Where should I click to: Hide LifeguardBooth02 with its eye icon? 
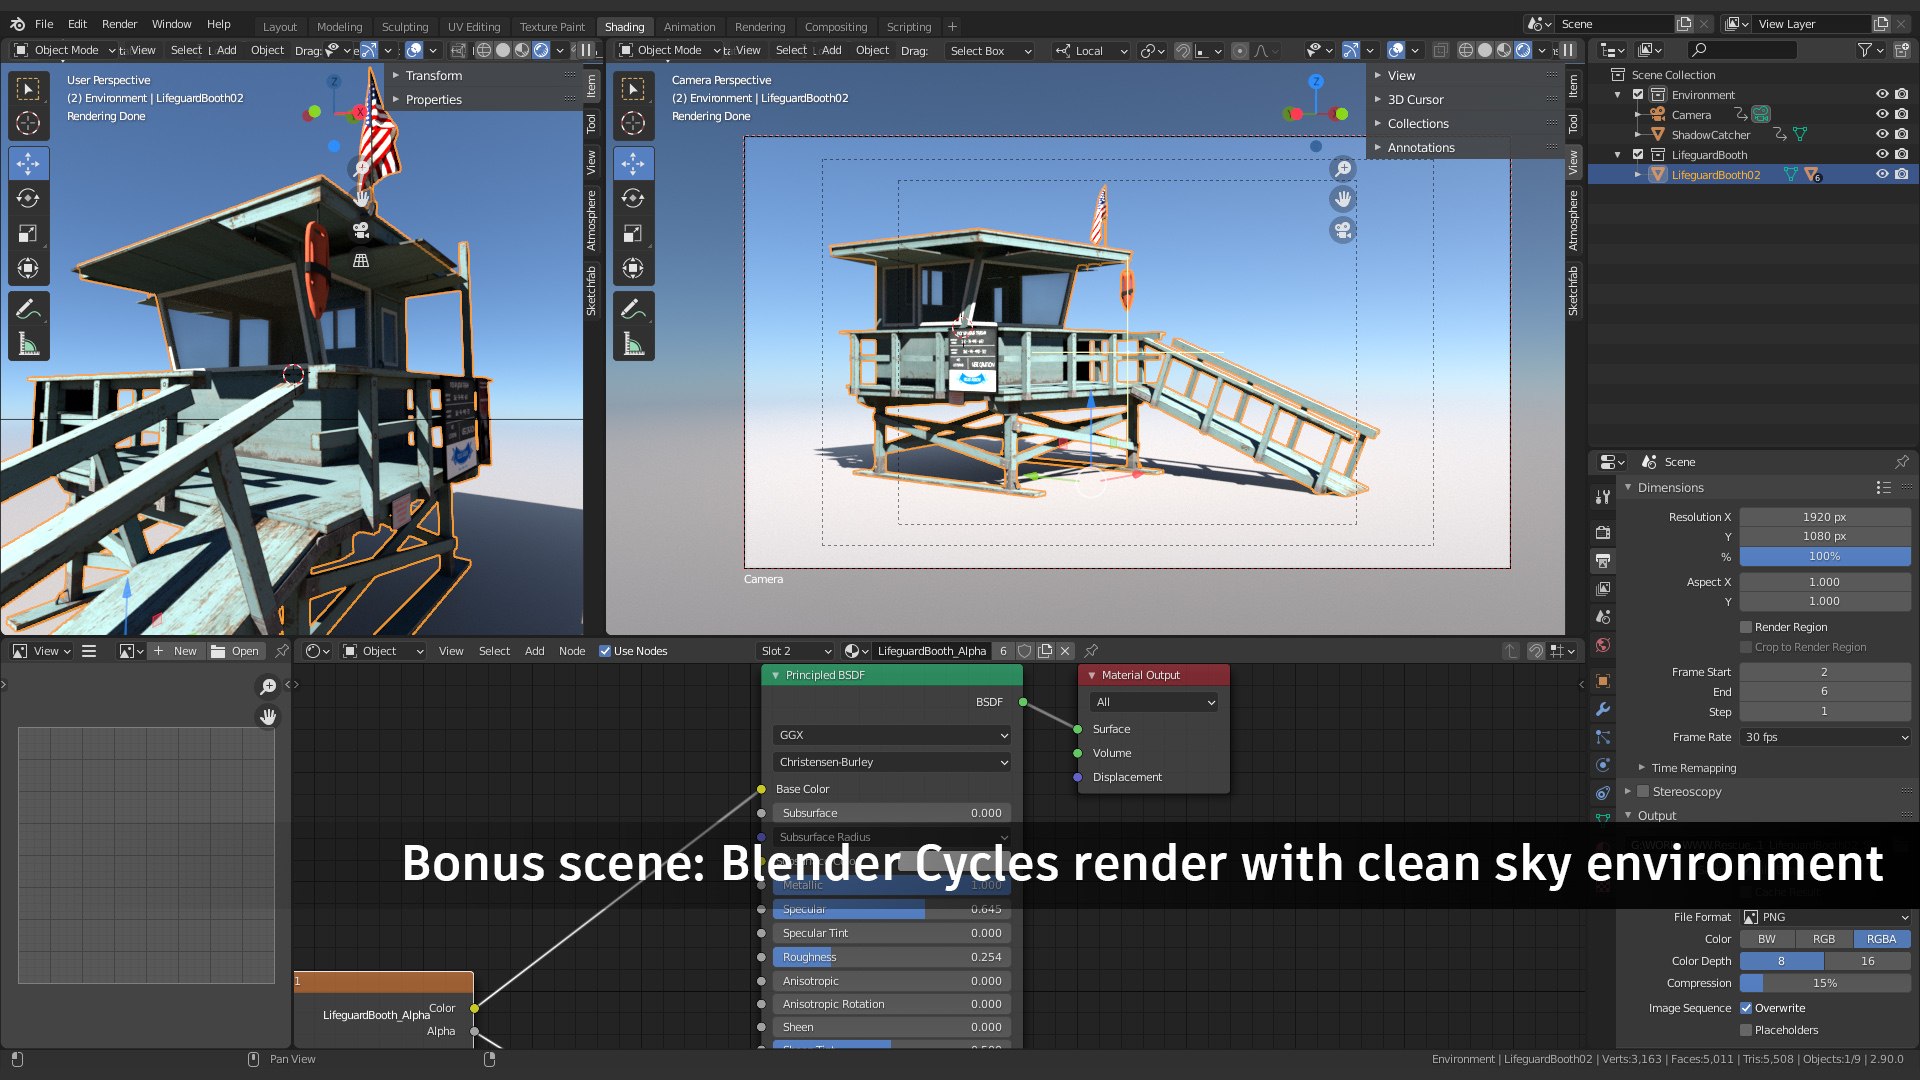(x=1881, y=174)
